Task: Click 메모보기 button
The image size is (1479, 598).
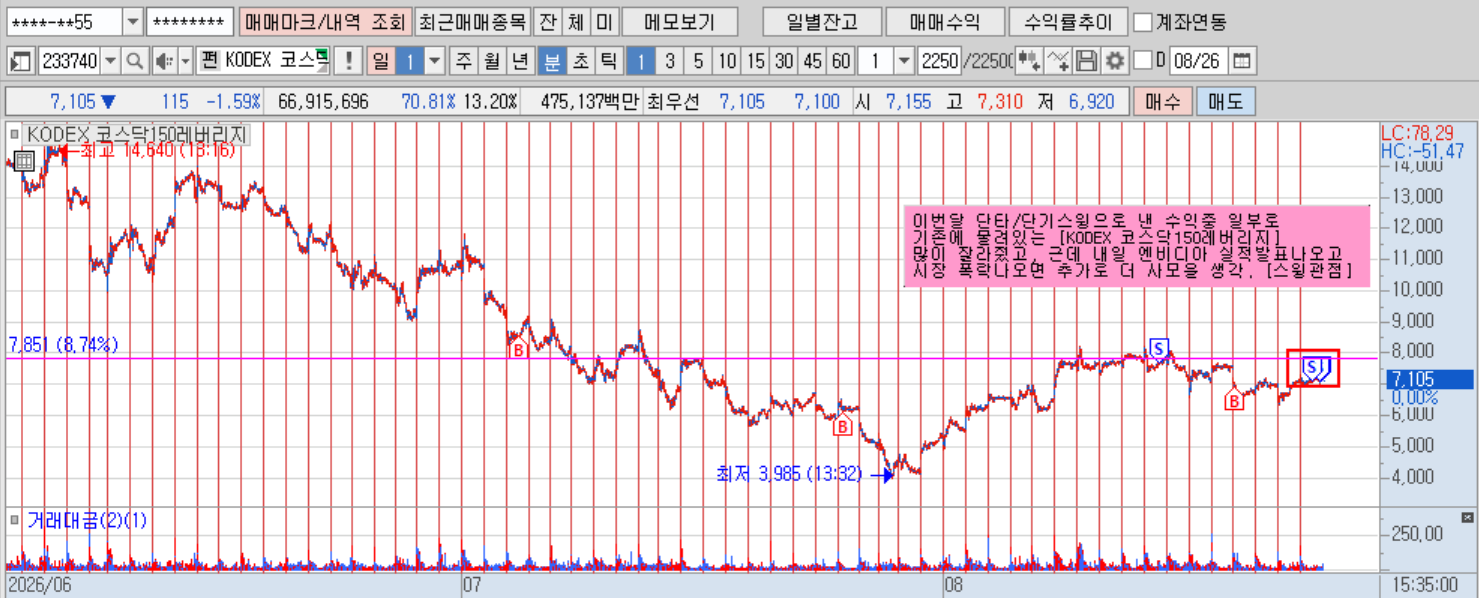Action: tap(680, 22)
